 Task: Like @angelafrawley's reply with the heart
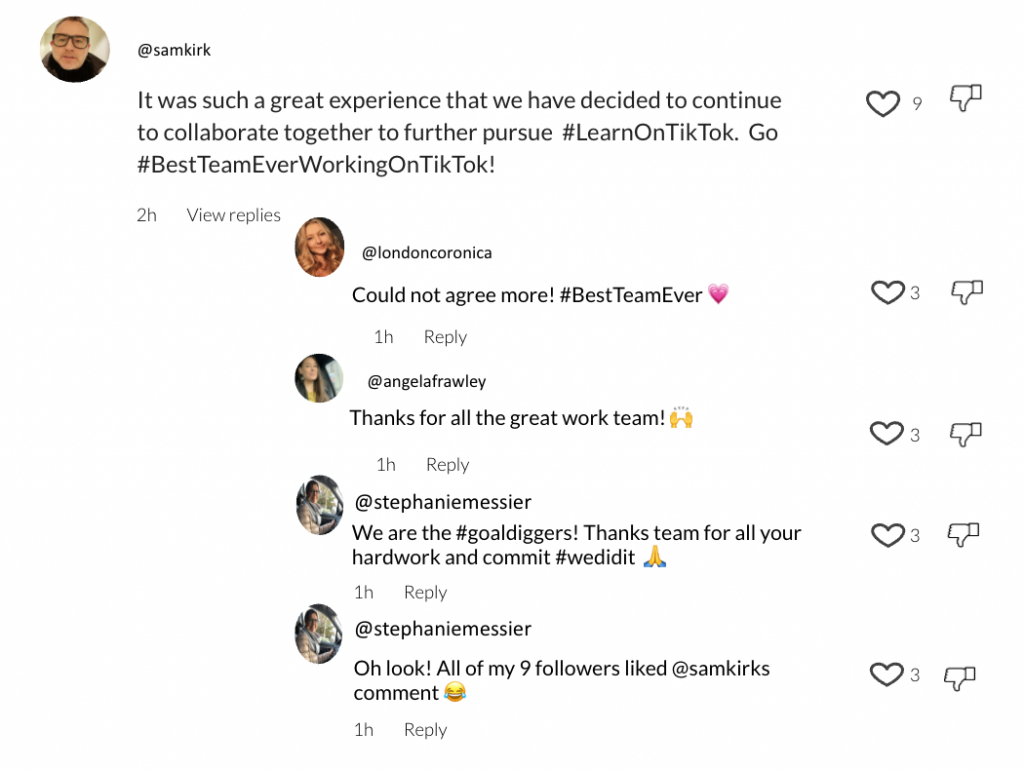(887, 433)
